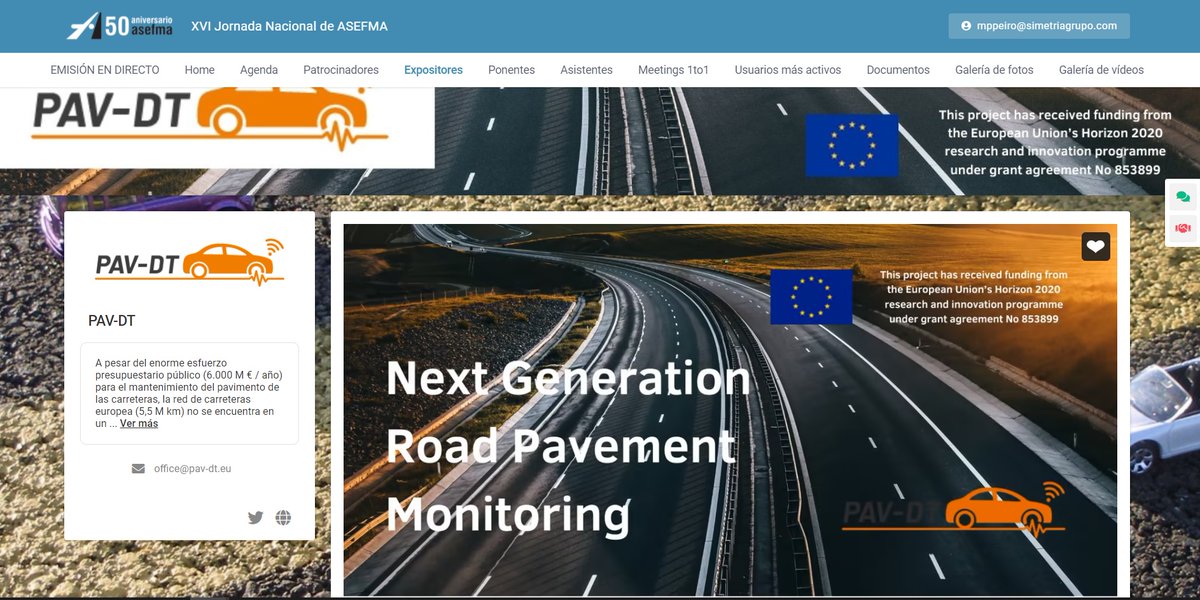Open Asistentes in navigation bar

[586, 70]
